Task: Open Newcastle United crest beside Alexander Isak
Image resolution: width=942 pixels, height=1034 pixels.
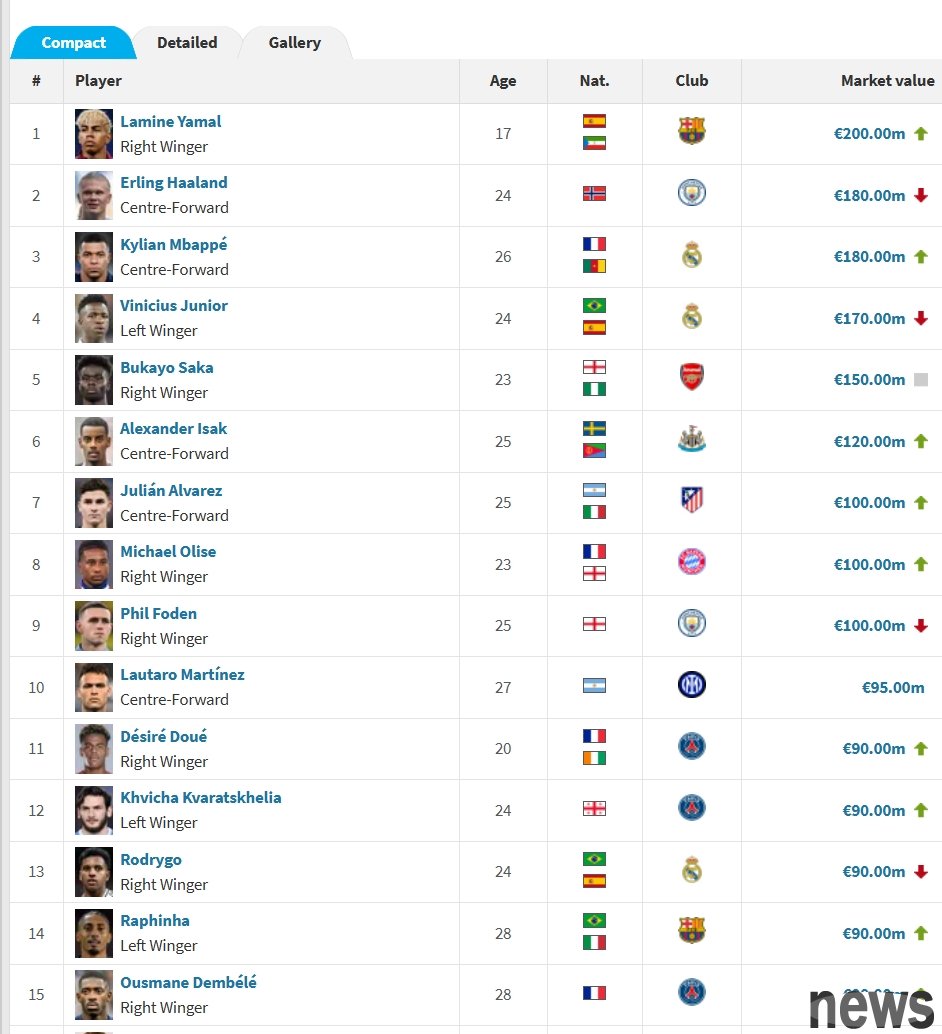Action: [x=691, y=439]
